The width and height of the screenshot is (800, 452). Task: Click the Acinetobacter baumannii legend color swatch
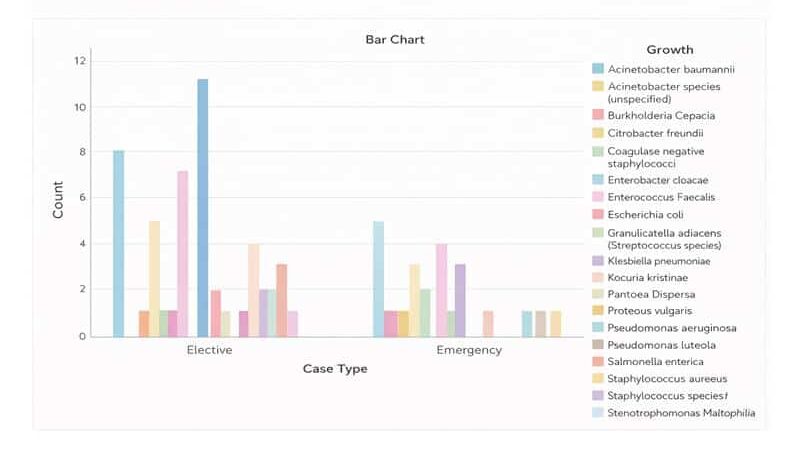598,69
